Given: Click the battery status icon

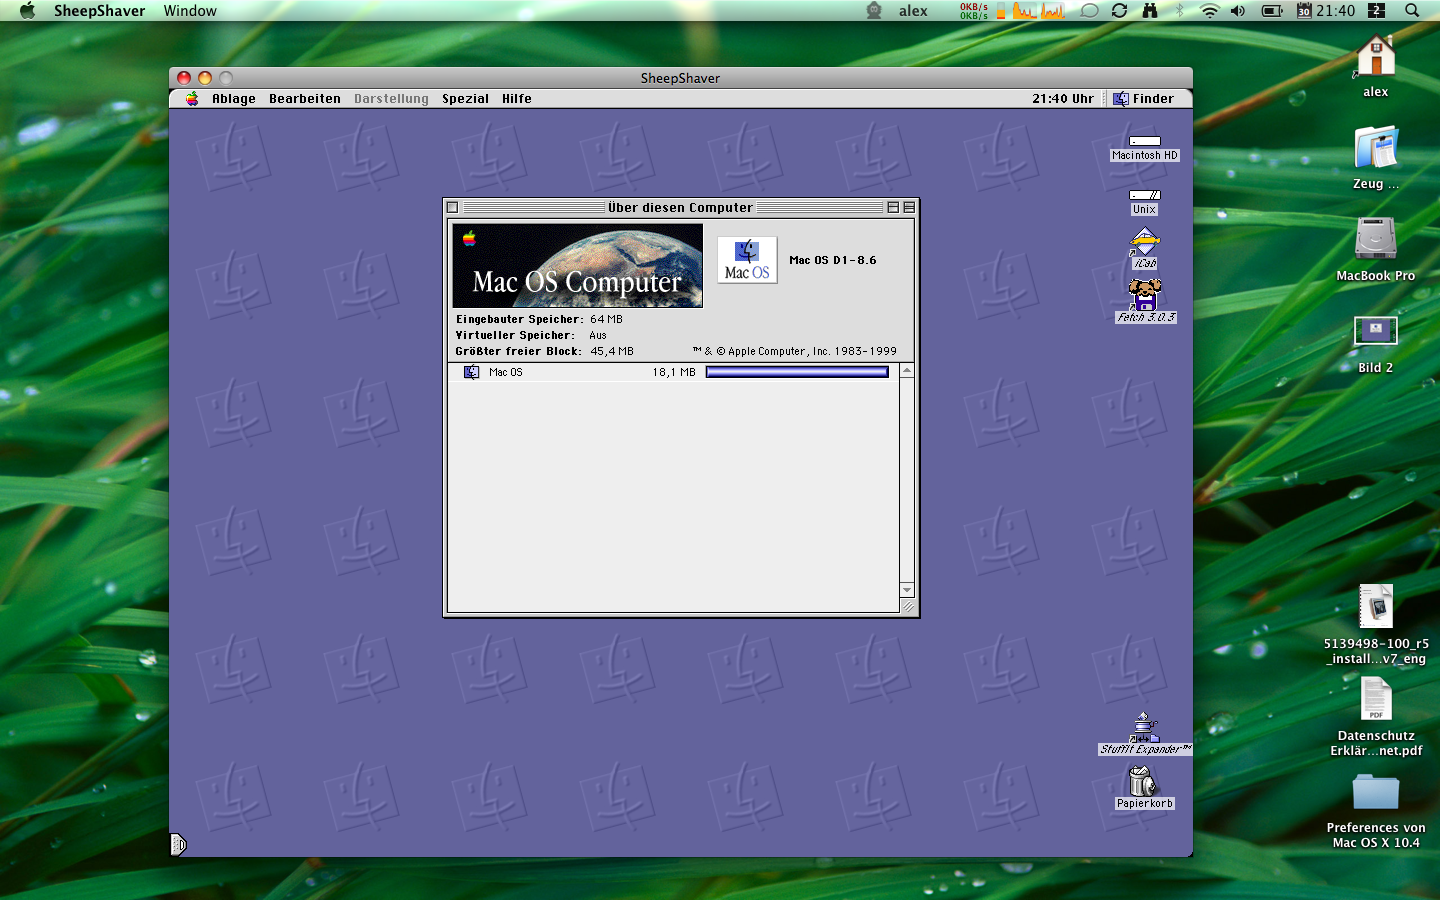Looking at the screenshot, I should [1272, 11].
